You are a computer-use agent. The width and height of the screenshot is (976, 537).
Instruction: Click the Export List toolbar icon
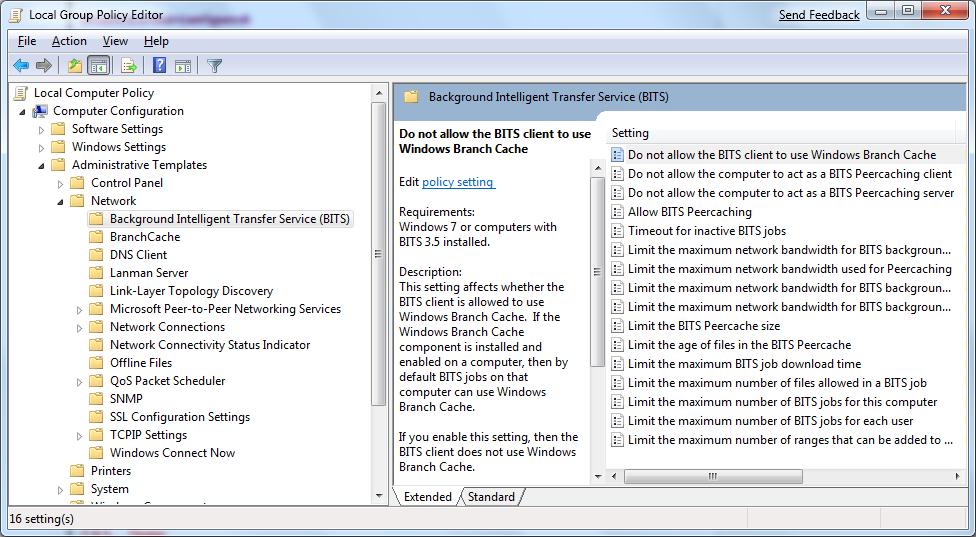click(x=129, y=65)
